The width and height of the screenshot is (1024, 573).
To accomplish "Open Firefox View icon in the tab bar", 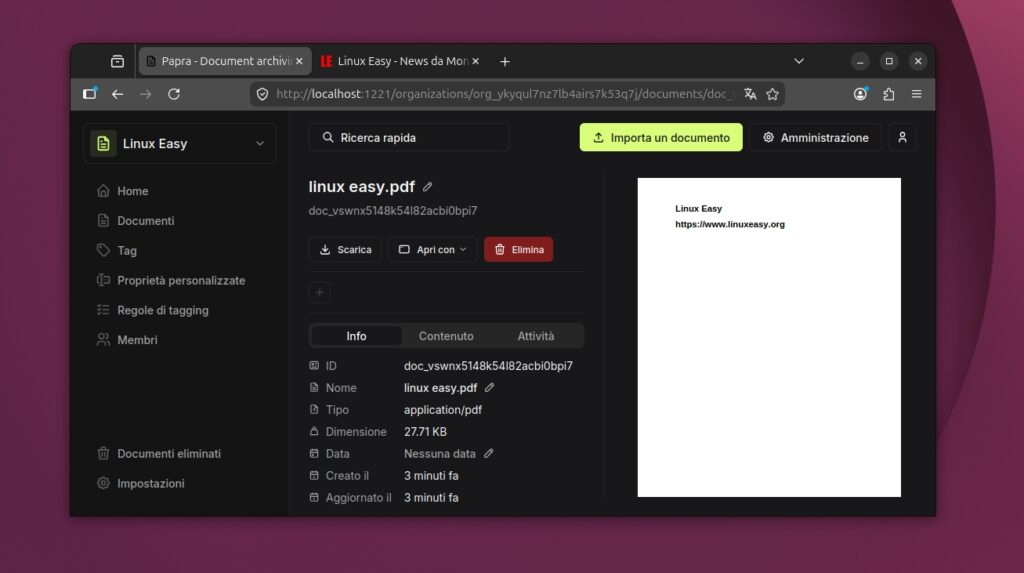I will point(118,61).
